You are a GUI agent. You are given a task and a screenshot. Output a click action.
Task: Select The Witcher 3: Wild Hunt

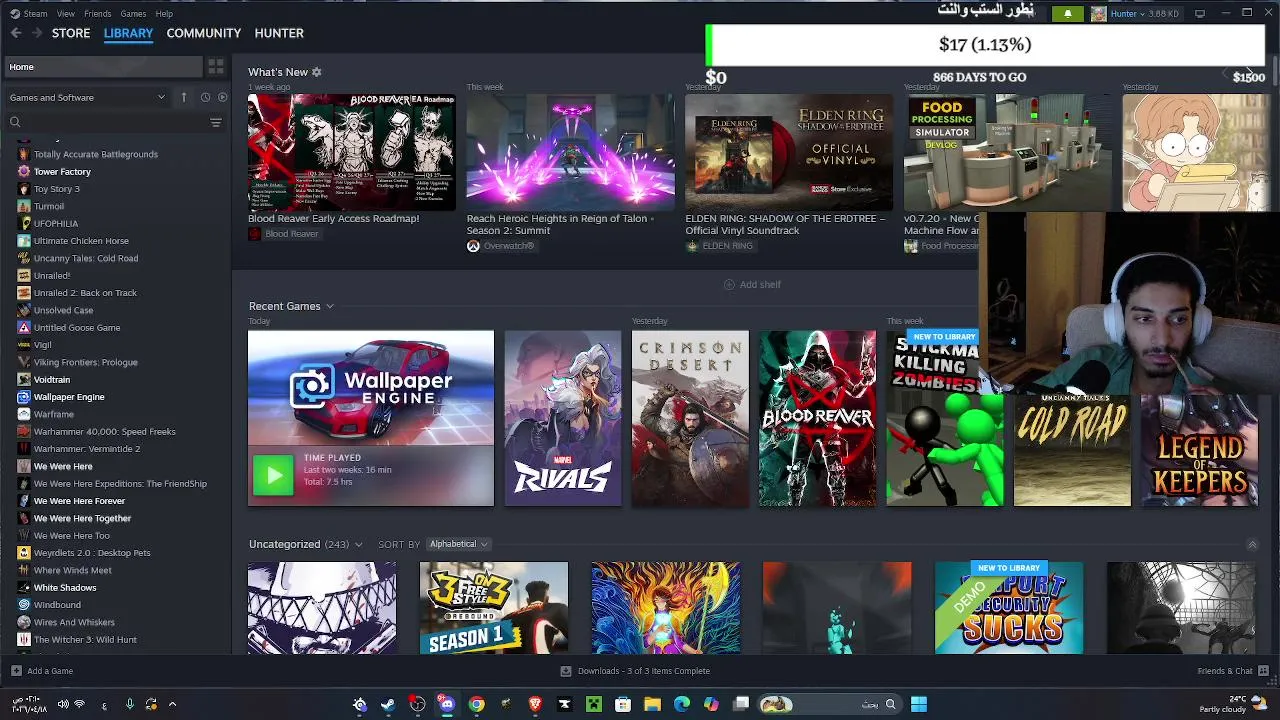coord(85,640)
